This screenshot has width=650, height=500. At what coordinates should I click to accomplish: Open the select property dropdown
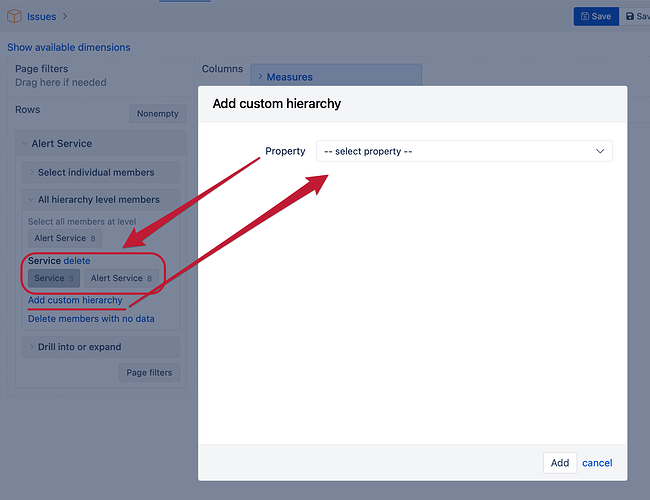464,151
